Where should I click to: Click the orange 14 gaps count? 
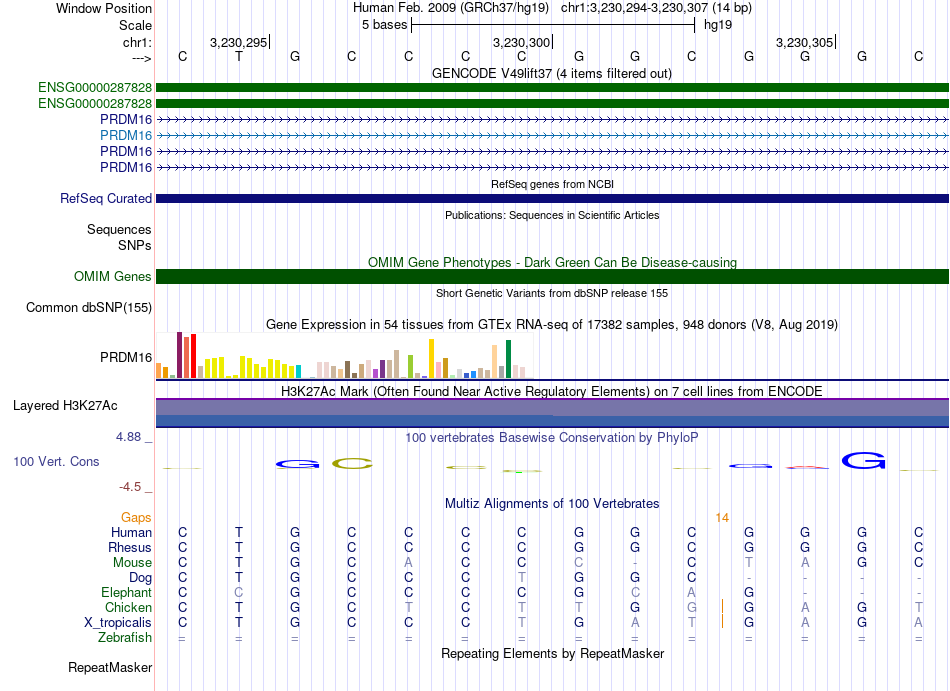722,518
